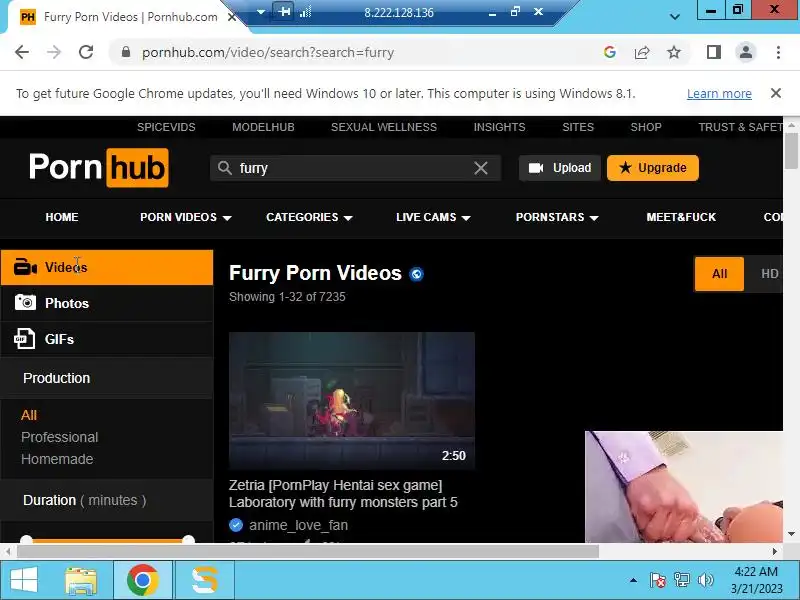Viewport: 800px width, 600px height.
Task: Open the network tray icon
Action: [x=681, y=580]
